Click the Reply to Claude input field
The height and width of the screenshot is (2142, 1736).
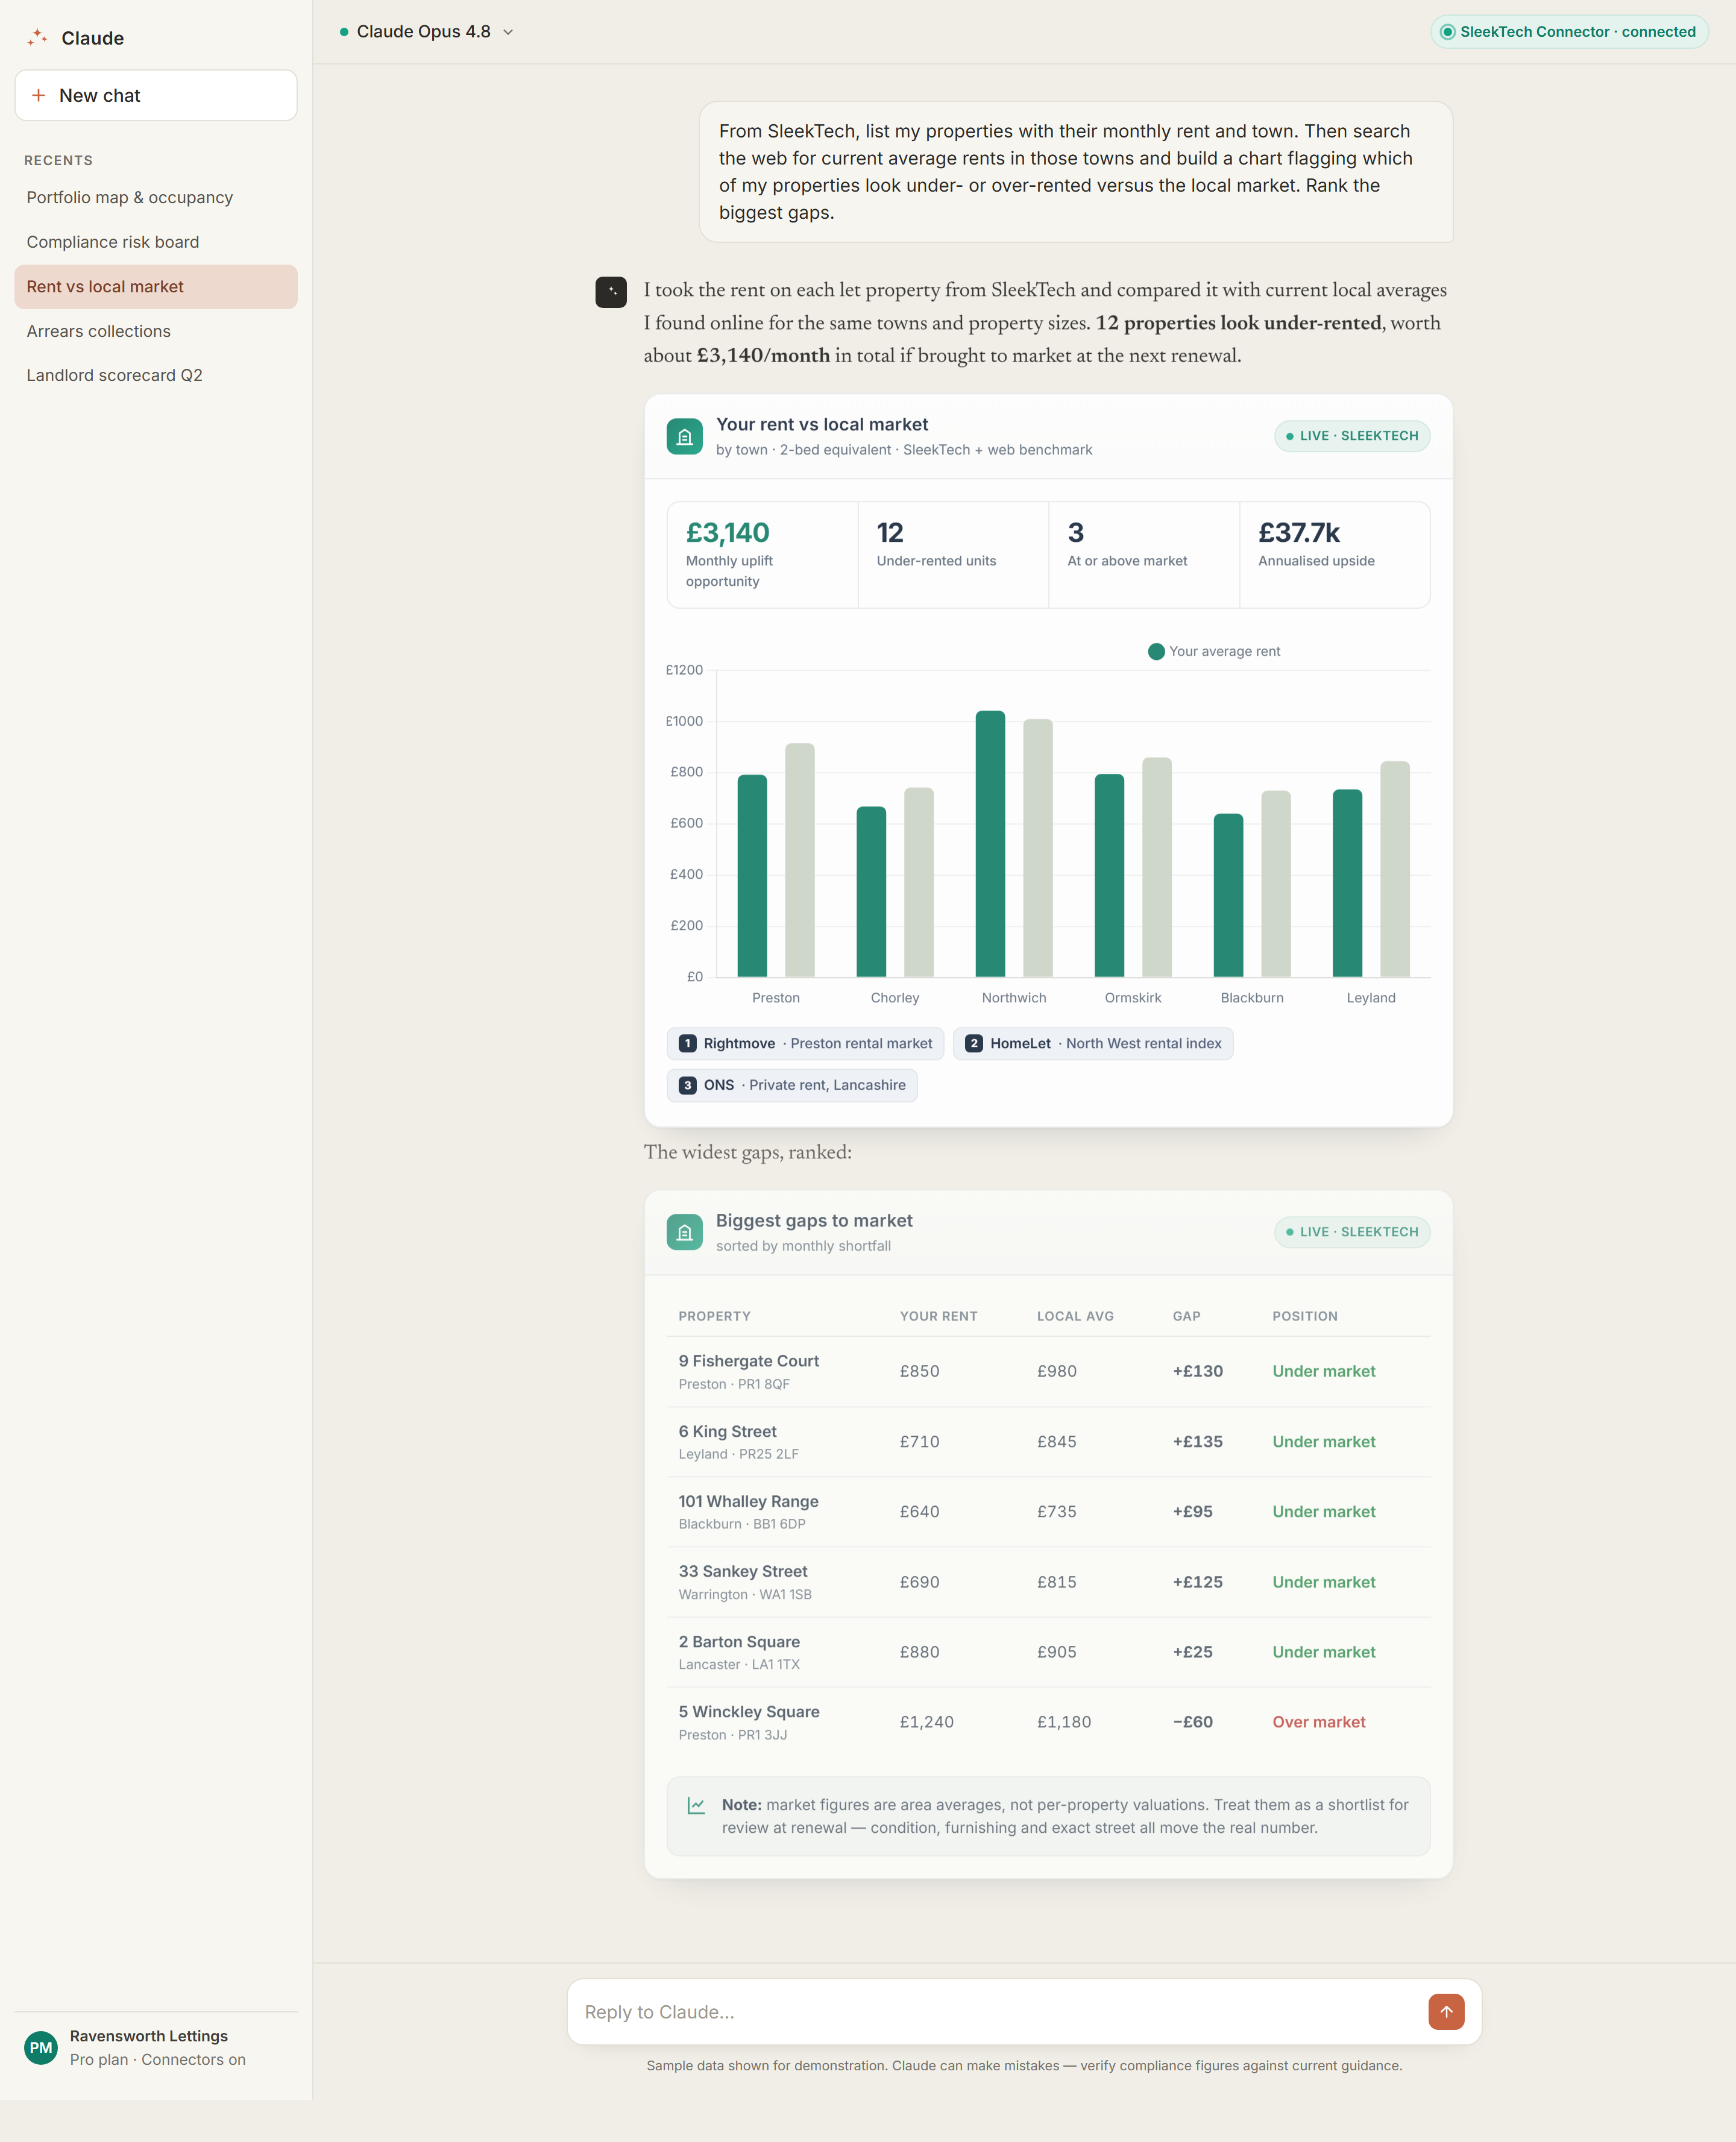(x=1000, y=2011)
